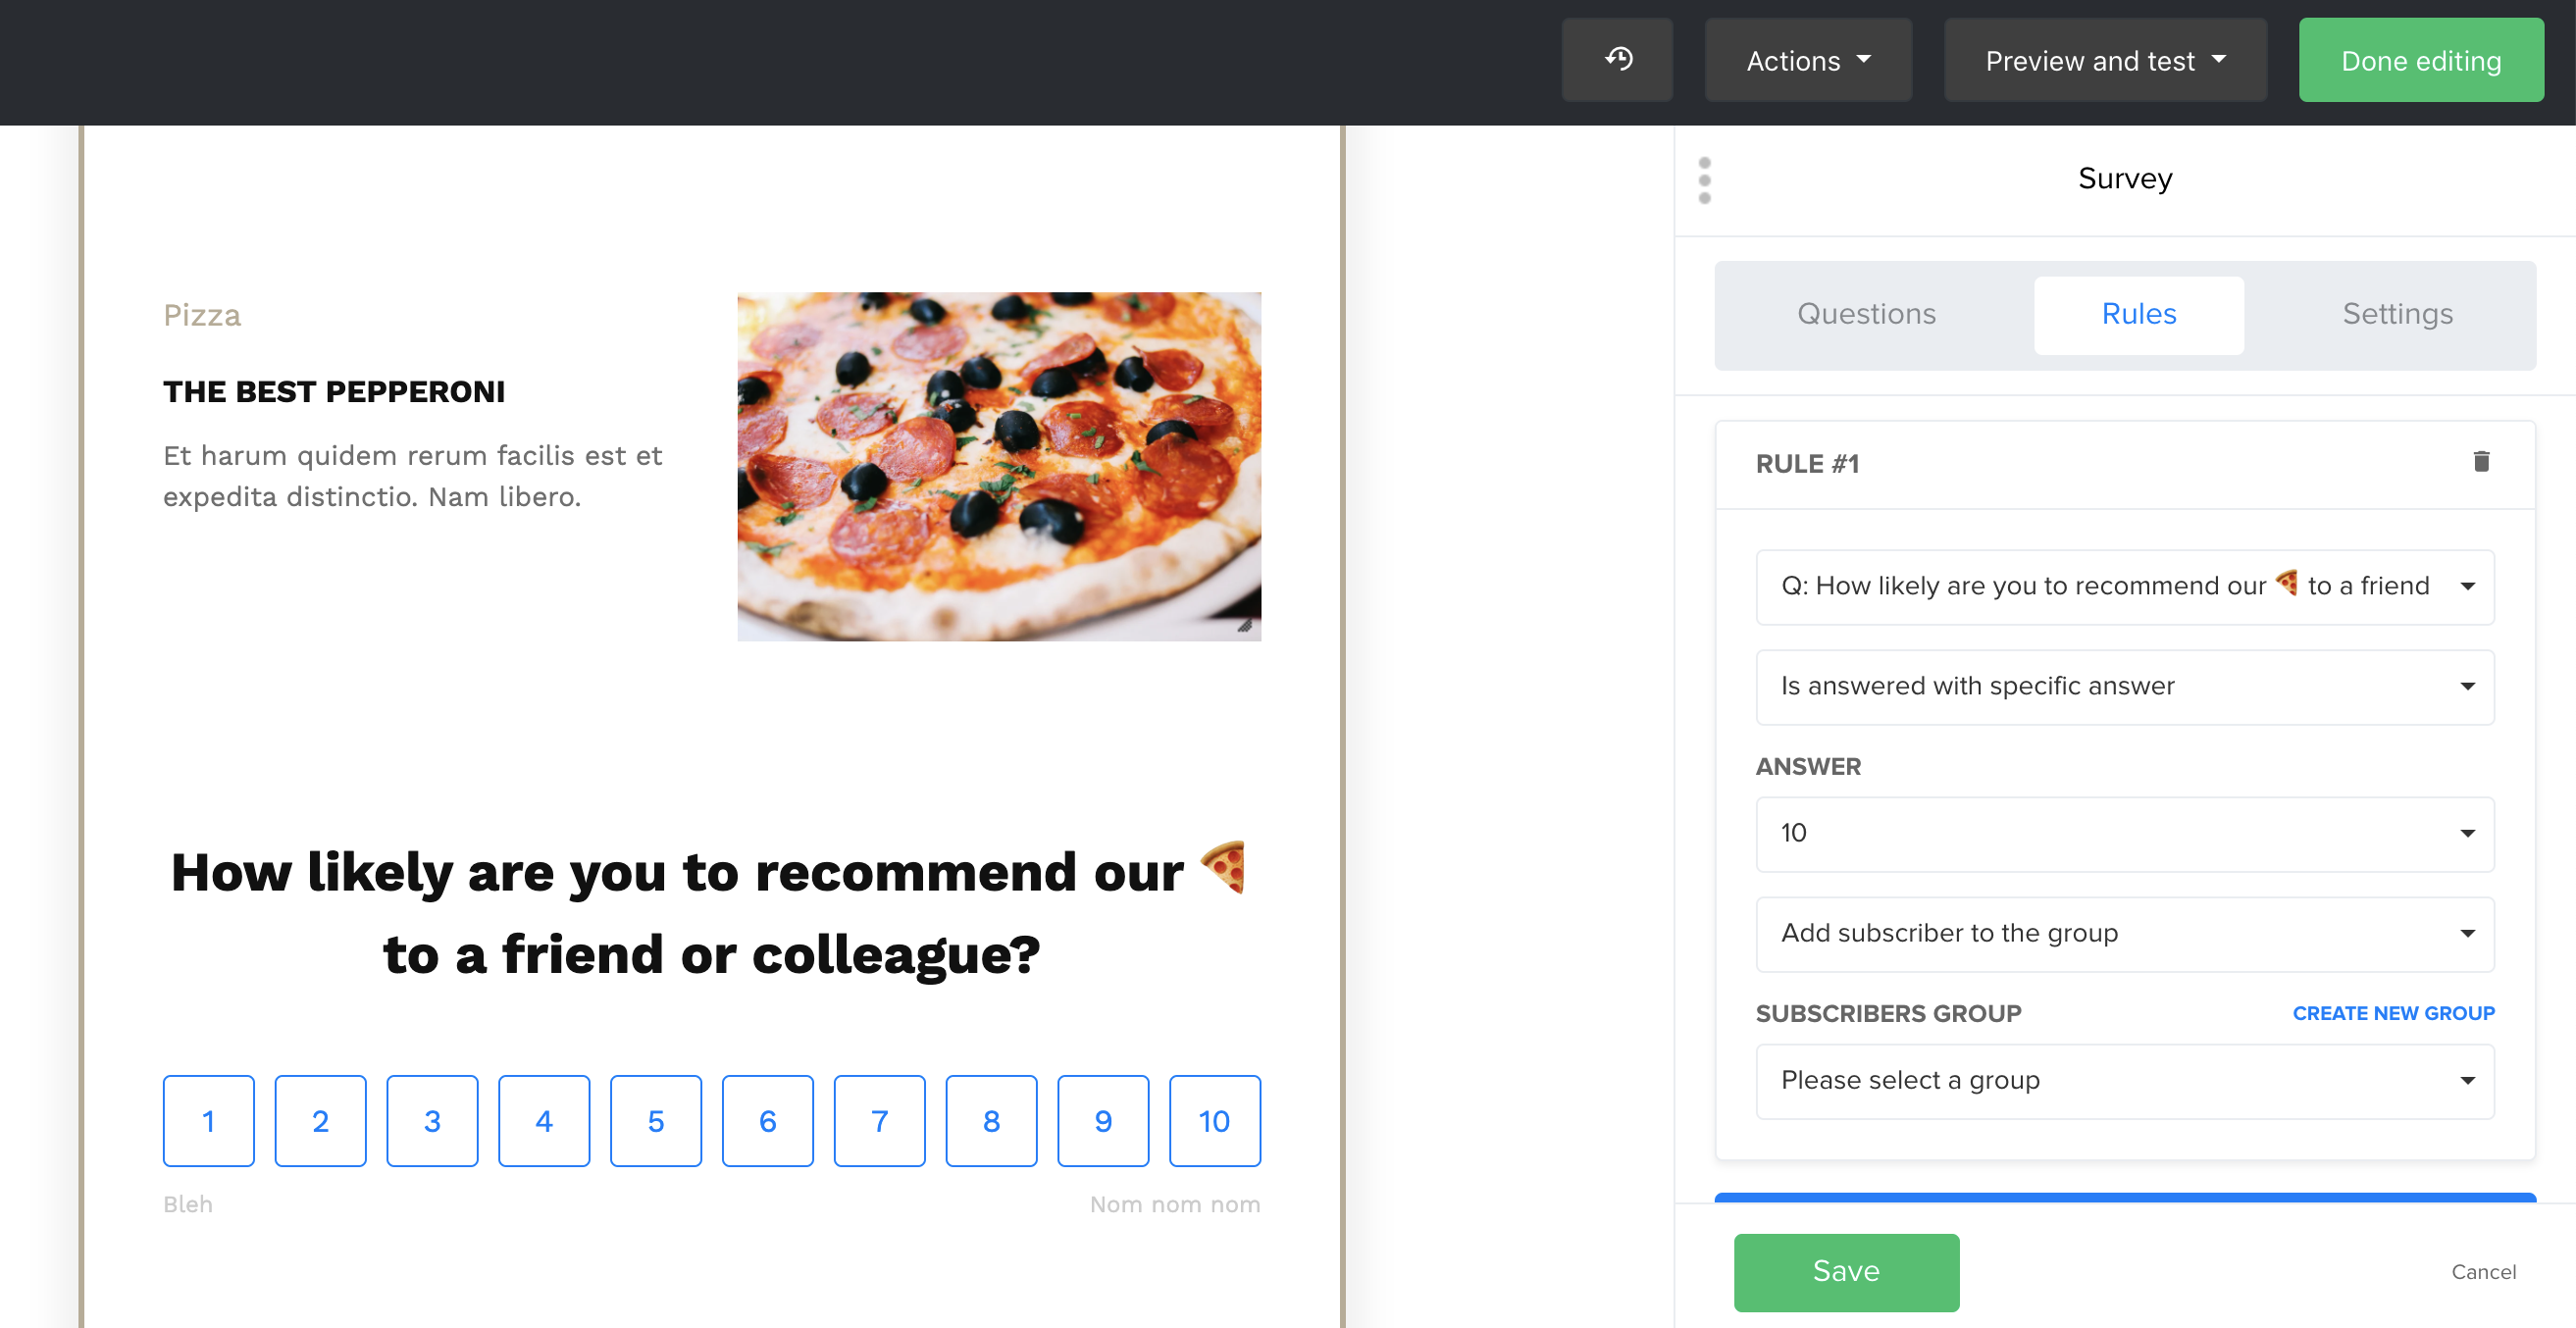Expand 'Add subscriber to the group' action dropdown

tap(2124, 934)
